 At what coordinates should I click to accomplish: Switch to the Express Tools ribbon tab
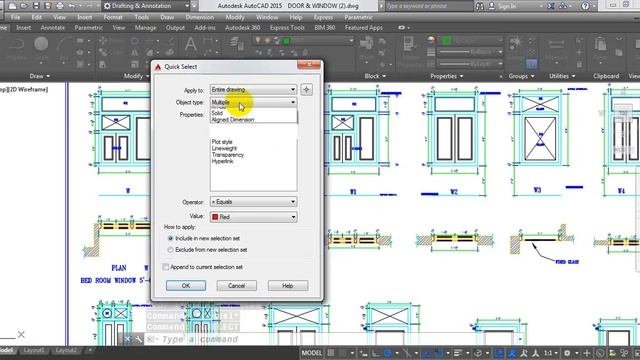[x=287, y=28]
